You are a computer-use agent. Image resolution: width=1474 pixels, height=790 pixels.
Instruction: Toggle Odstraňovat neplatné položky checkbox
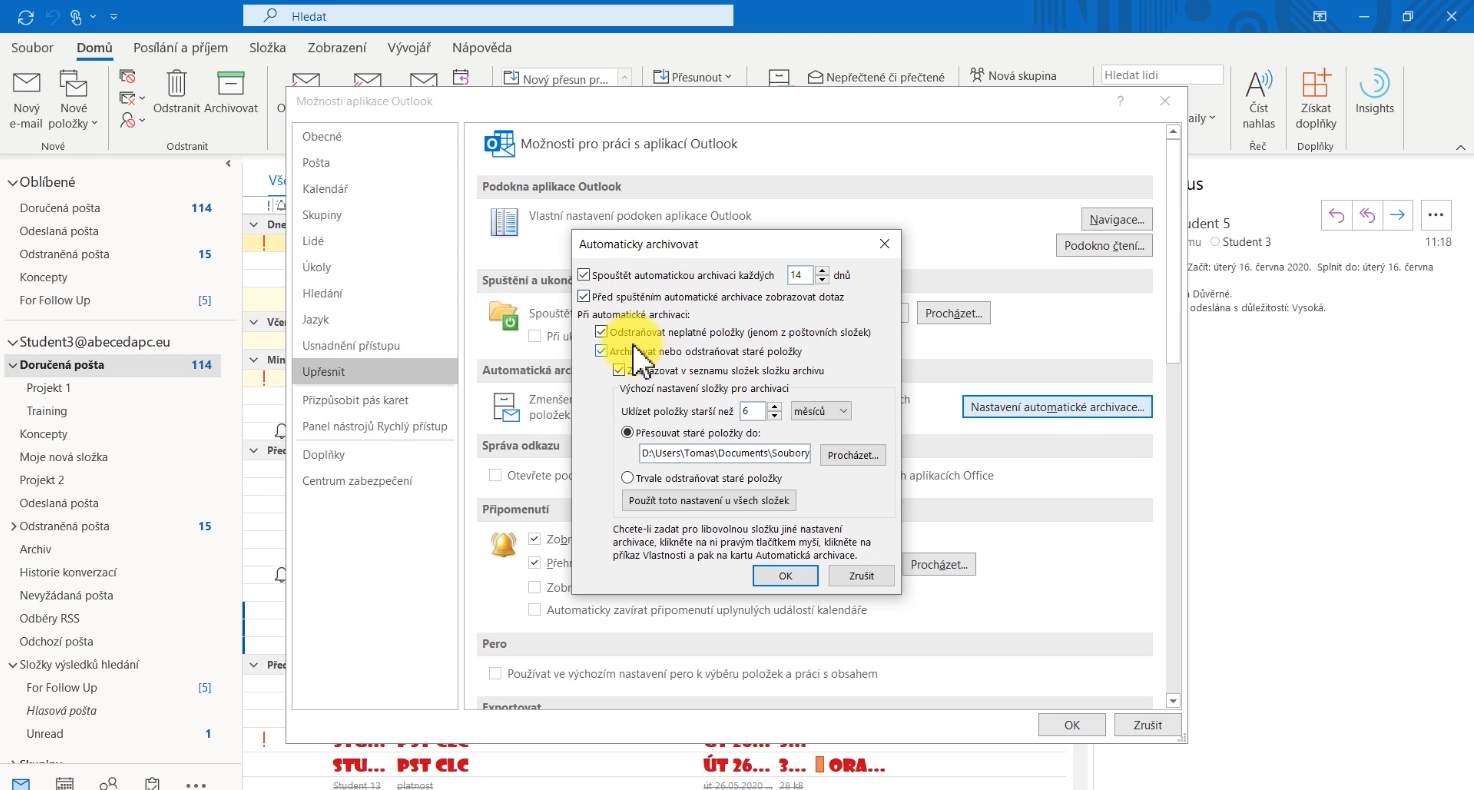[601, 332]
